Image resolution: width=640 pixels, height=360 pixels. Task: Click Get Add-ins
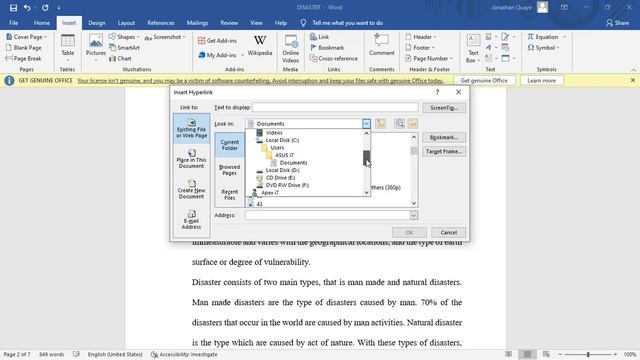(x=217, y=40)
